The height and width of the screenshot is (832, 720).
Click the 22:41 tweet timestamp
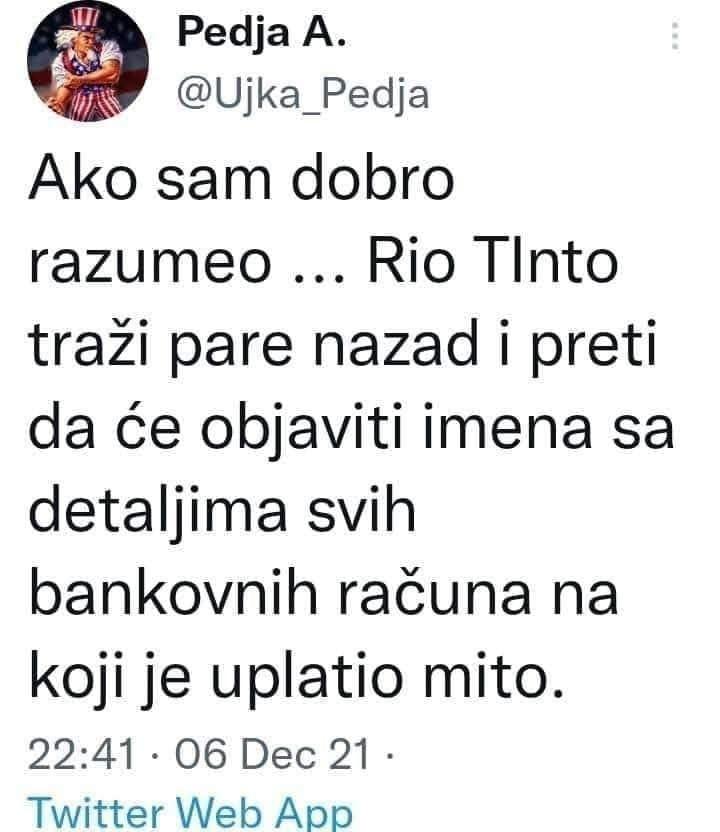coord(82,755)
